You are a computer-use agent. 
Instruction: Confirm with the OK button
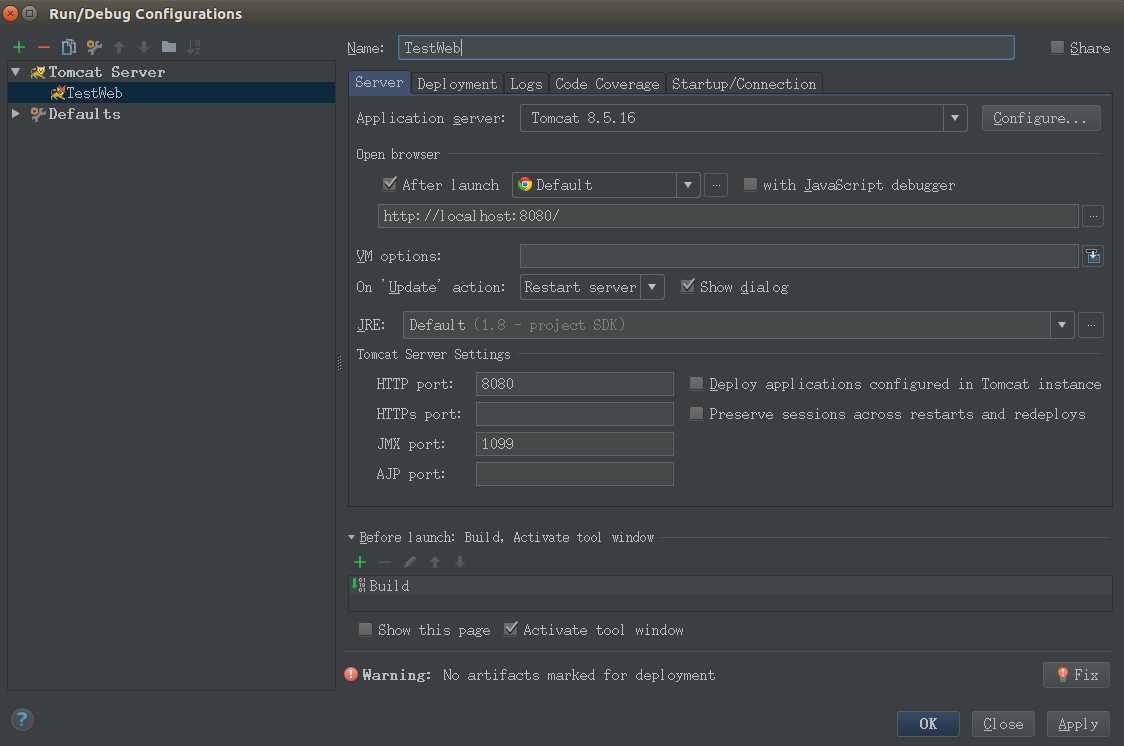coord(928,724)
